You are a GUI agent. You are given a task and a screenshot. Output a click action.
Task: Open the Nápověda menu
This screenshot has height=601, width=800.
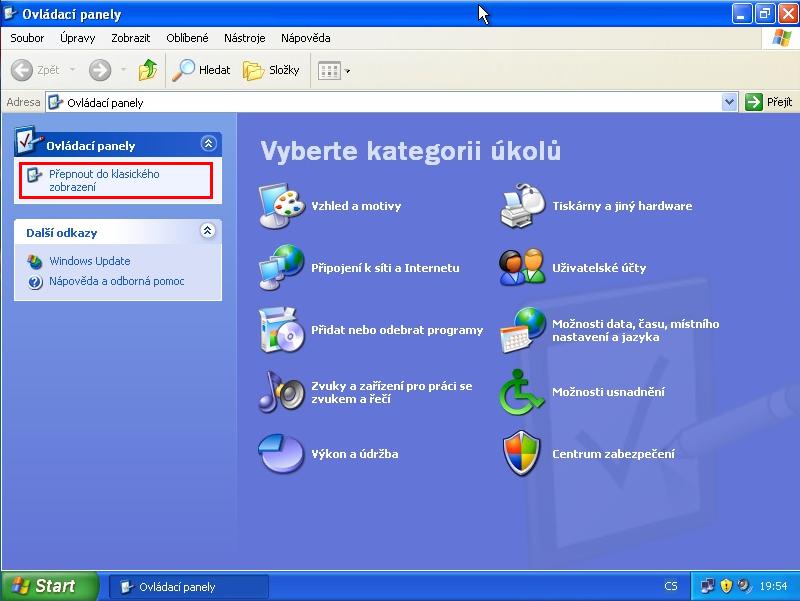[306, 38]
